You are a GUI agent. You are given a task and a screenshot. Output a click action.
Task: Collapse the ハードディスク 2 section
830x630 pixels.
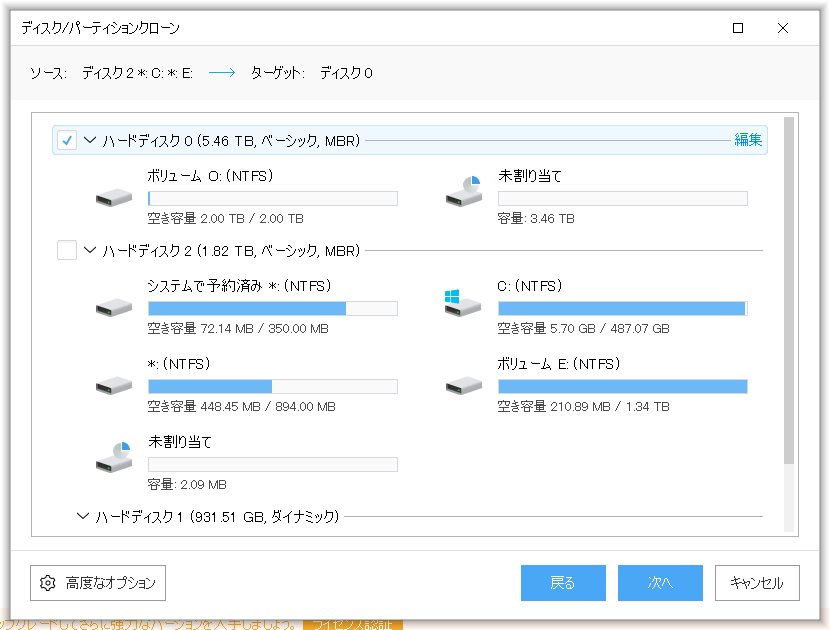coord(88,250)
